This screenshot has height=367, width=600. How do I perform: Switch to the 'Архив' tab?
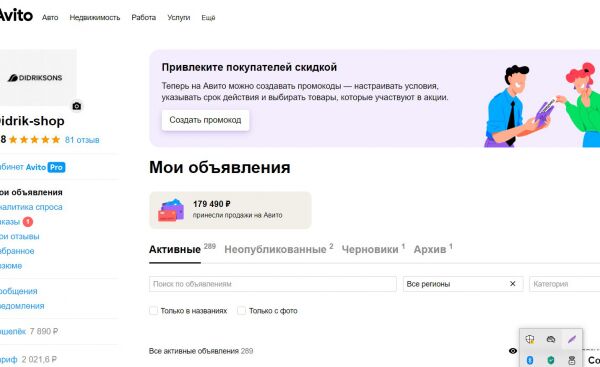point(430,250)
